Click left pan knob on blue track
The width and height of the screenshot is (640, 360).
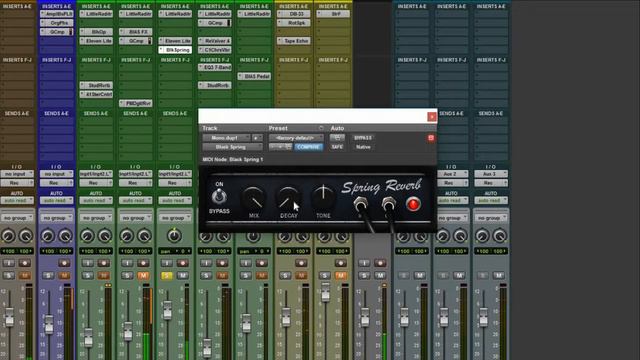click(48, 236)
